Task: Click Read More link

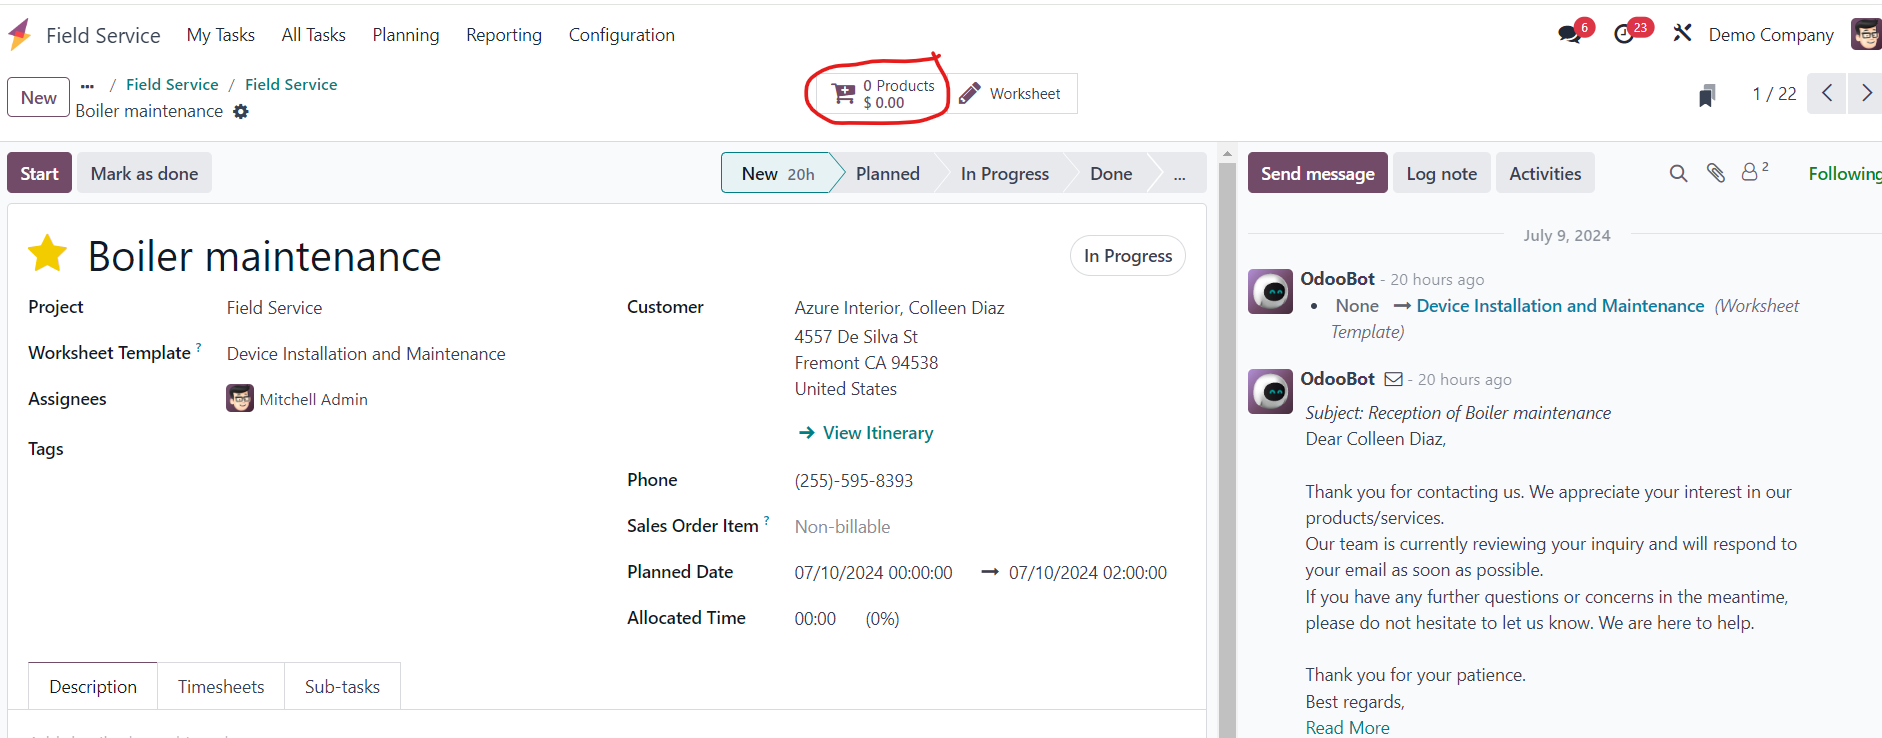Action: tap(1347, 728)
